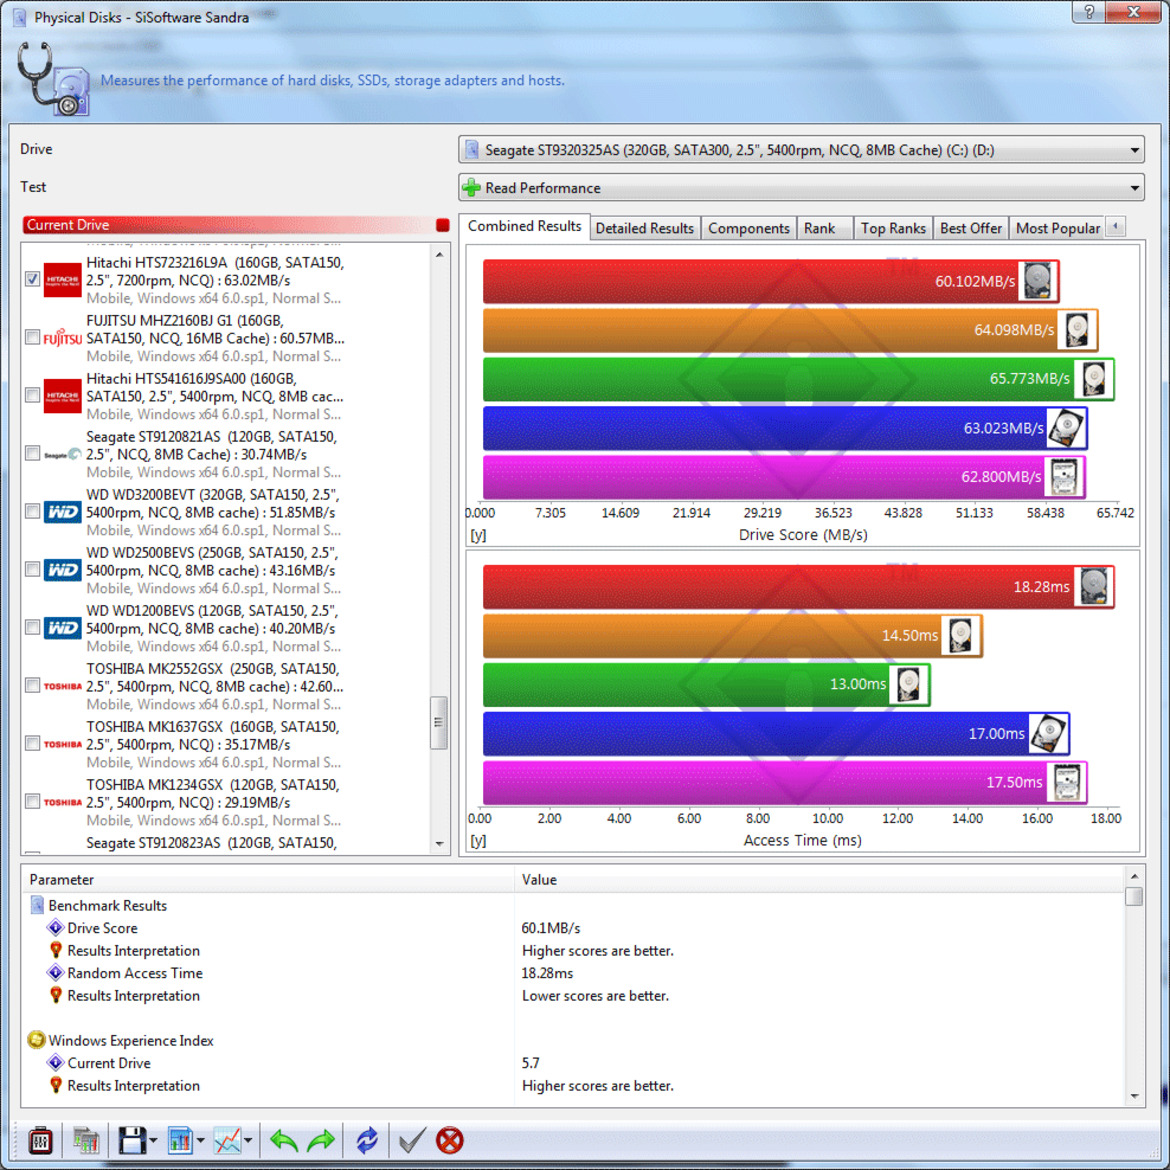This screenshot has height=1170, width=1170.
Task: Click the Parameter column header
Action: (268, 879)
